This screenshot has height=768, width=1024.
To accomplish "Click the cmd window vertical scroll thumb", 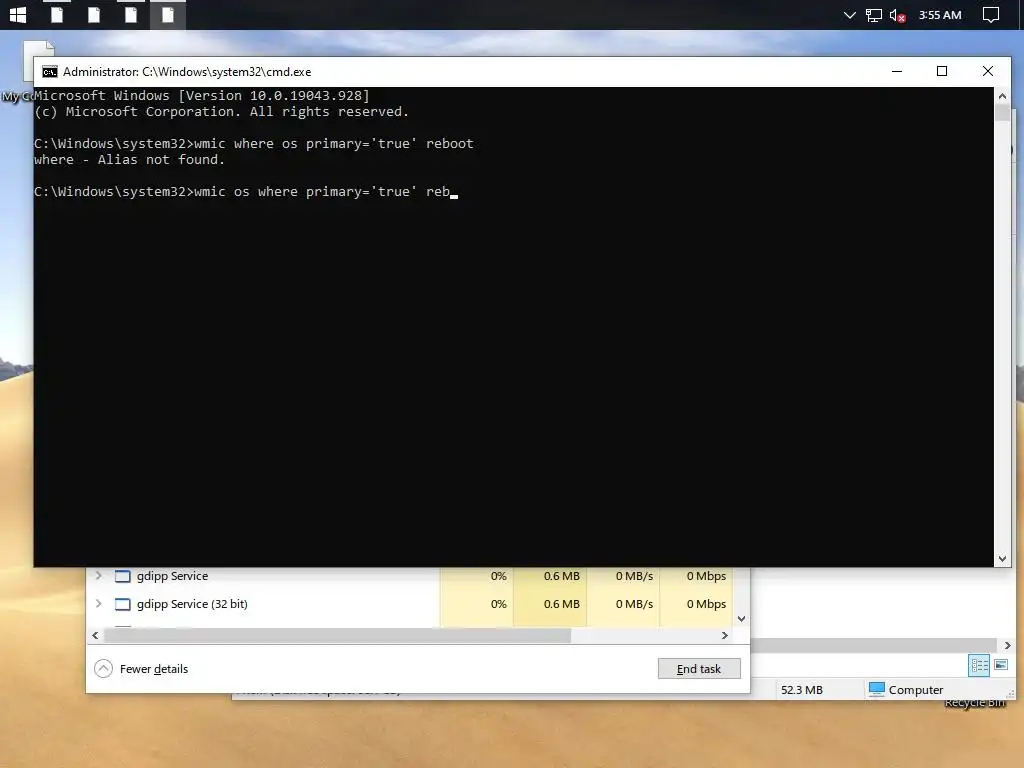I will (1002, 112).
